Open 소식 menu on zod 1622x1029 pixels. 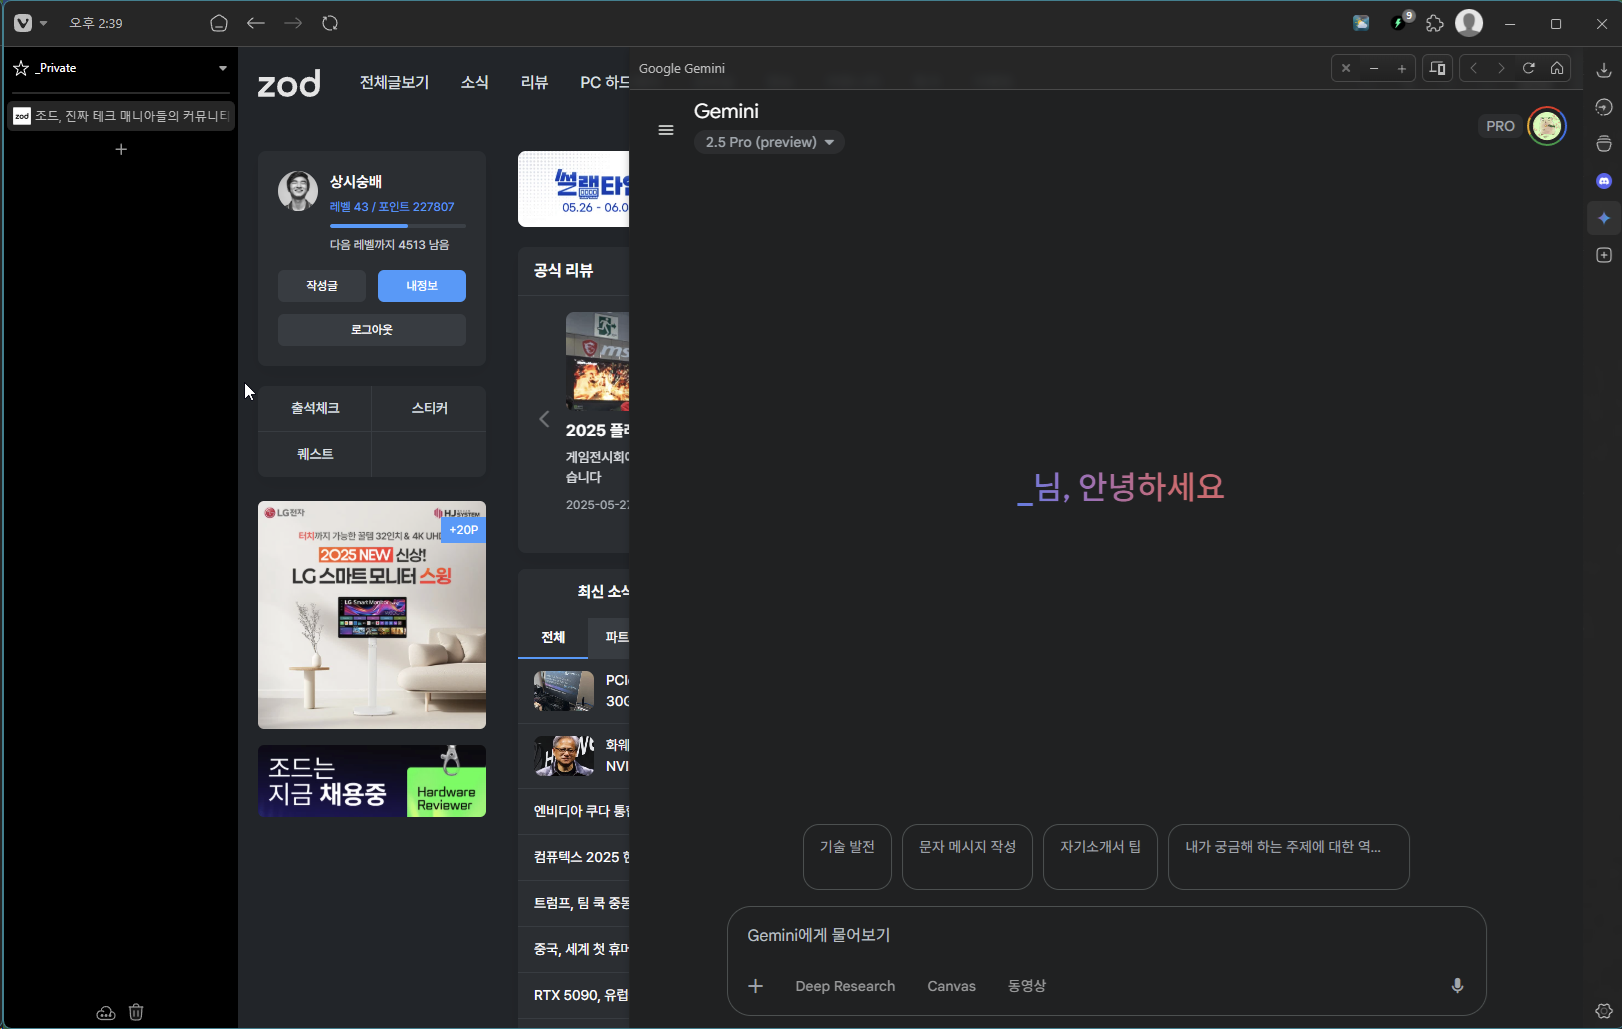point(474,82)
